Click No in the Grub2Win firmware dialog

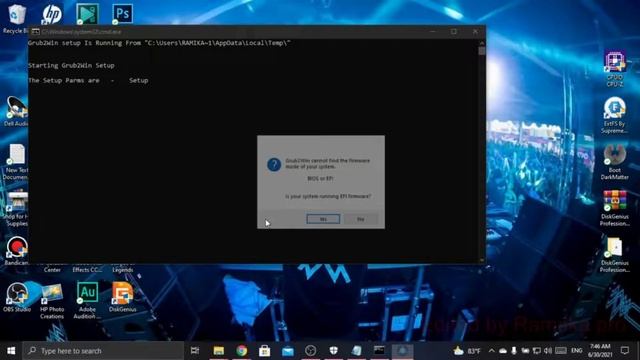pos(360,219)
